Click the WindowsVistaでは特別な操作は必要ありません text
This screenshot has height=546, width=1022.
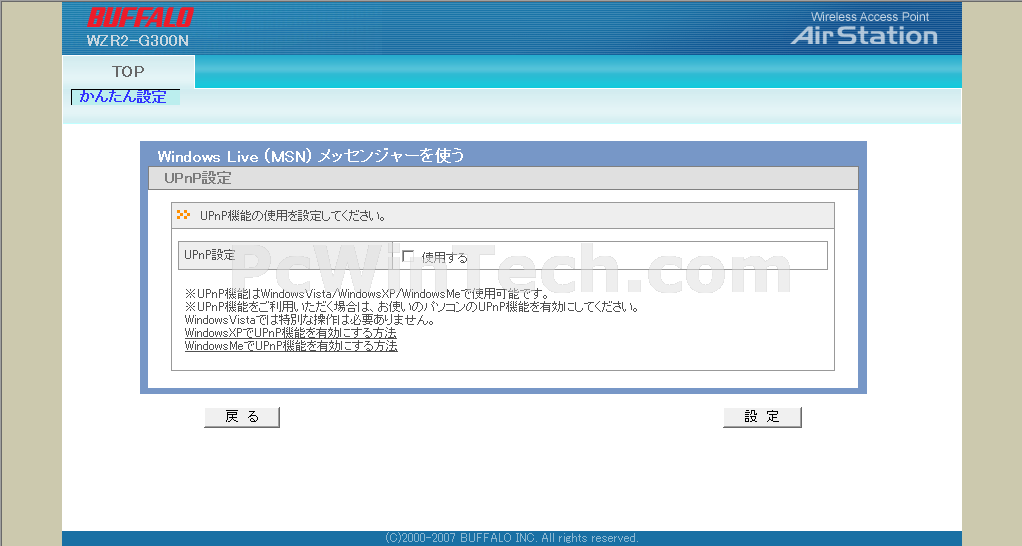click(x=310, y=320)
